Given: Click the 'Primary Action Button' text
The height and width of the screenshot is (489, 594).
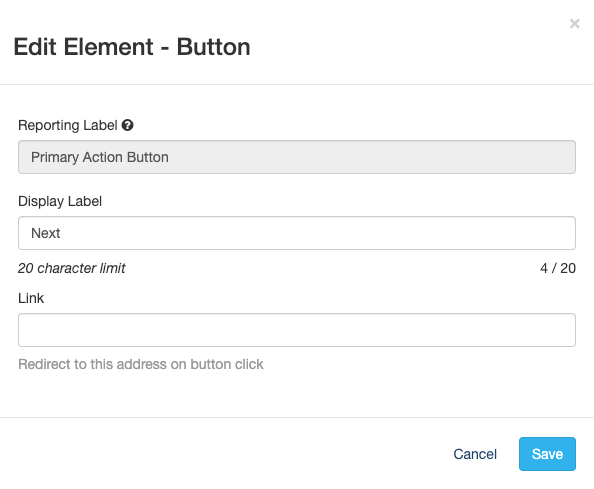Looking at the screenshot, I should click(x=100, y=157).
